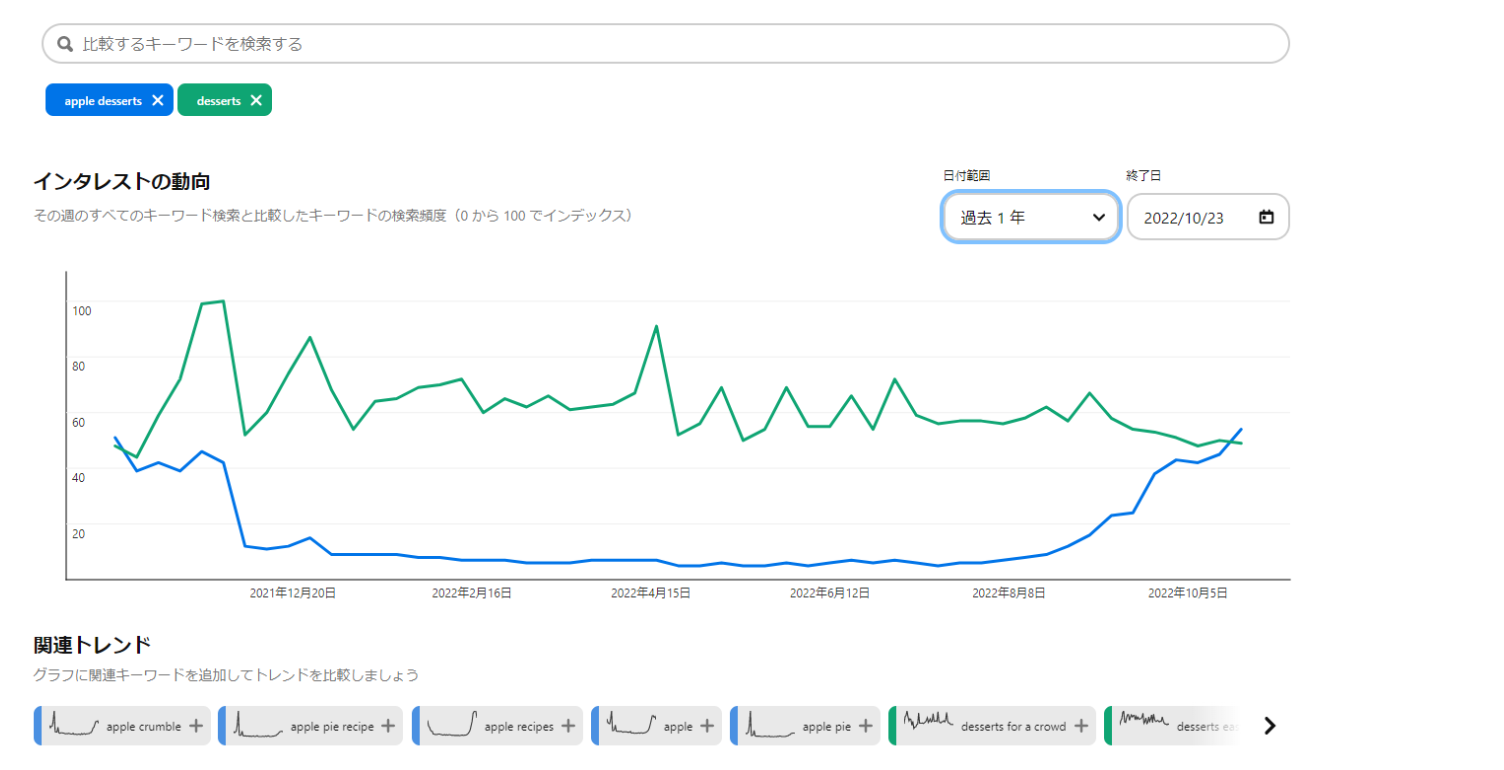Select the apple desserts blue tag
The image size is (1504, 770).
pos(102,101)
